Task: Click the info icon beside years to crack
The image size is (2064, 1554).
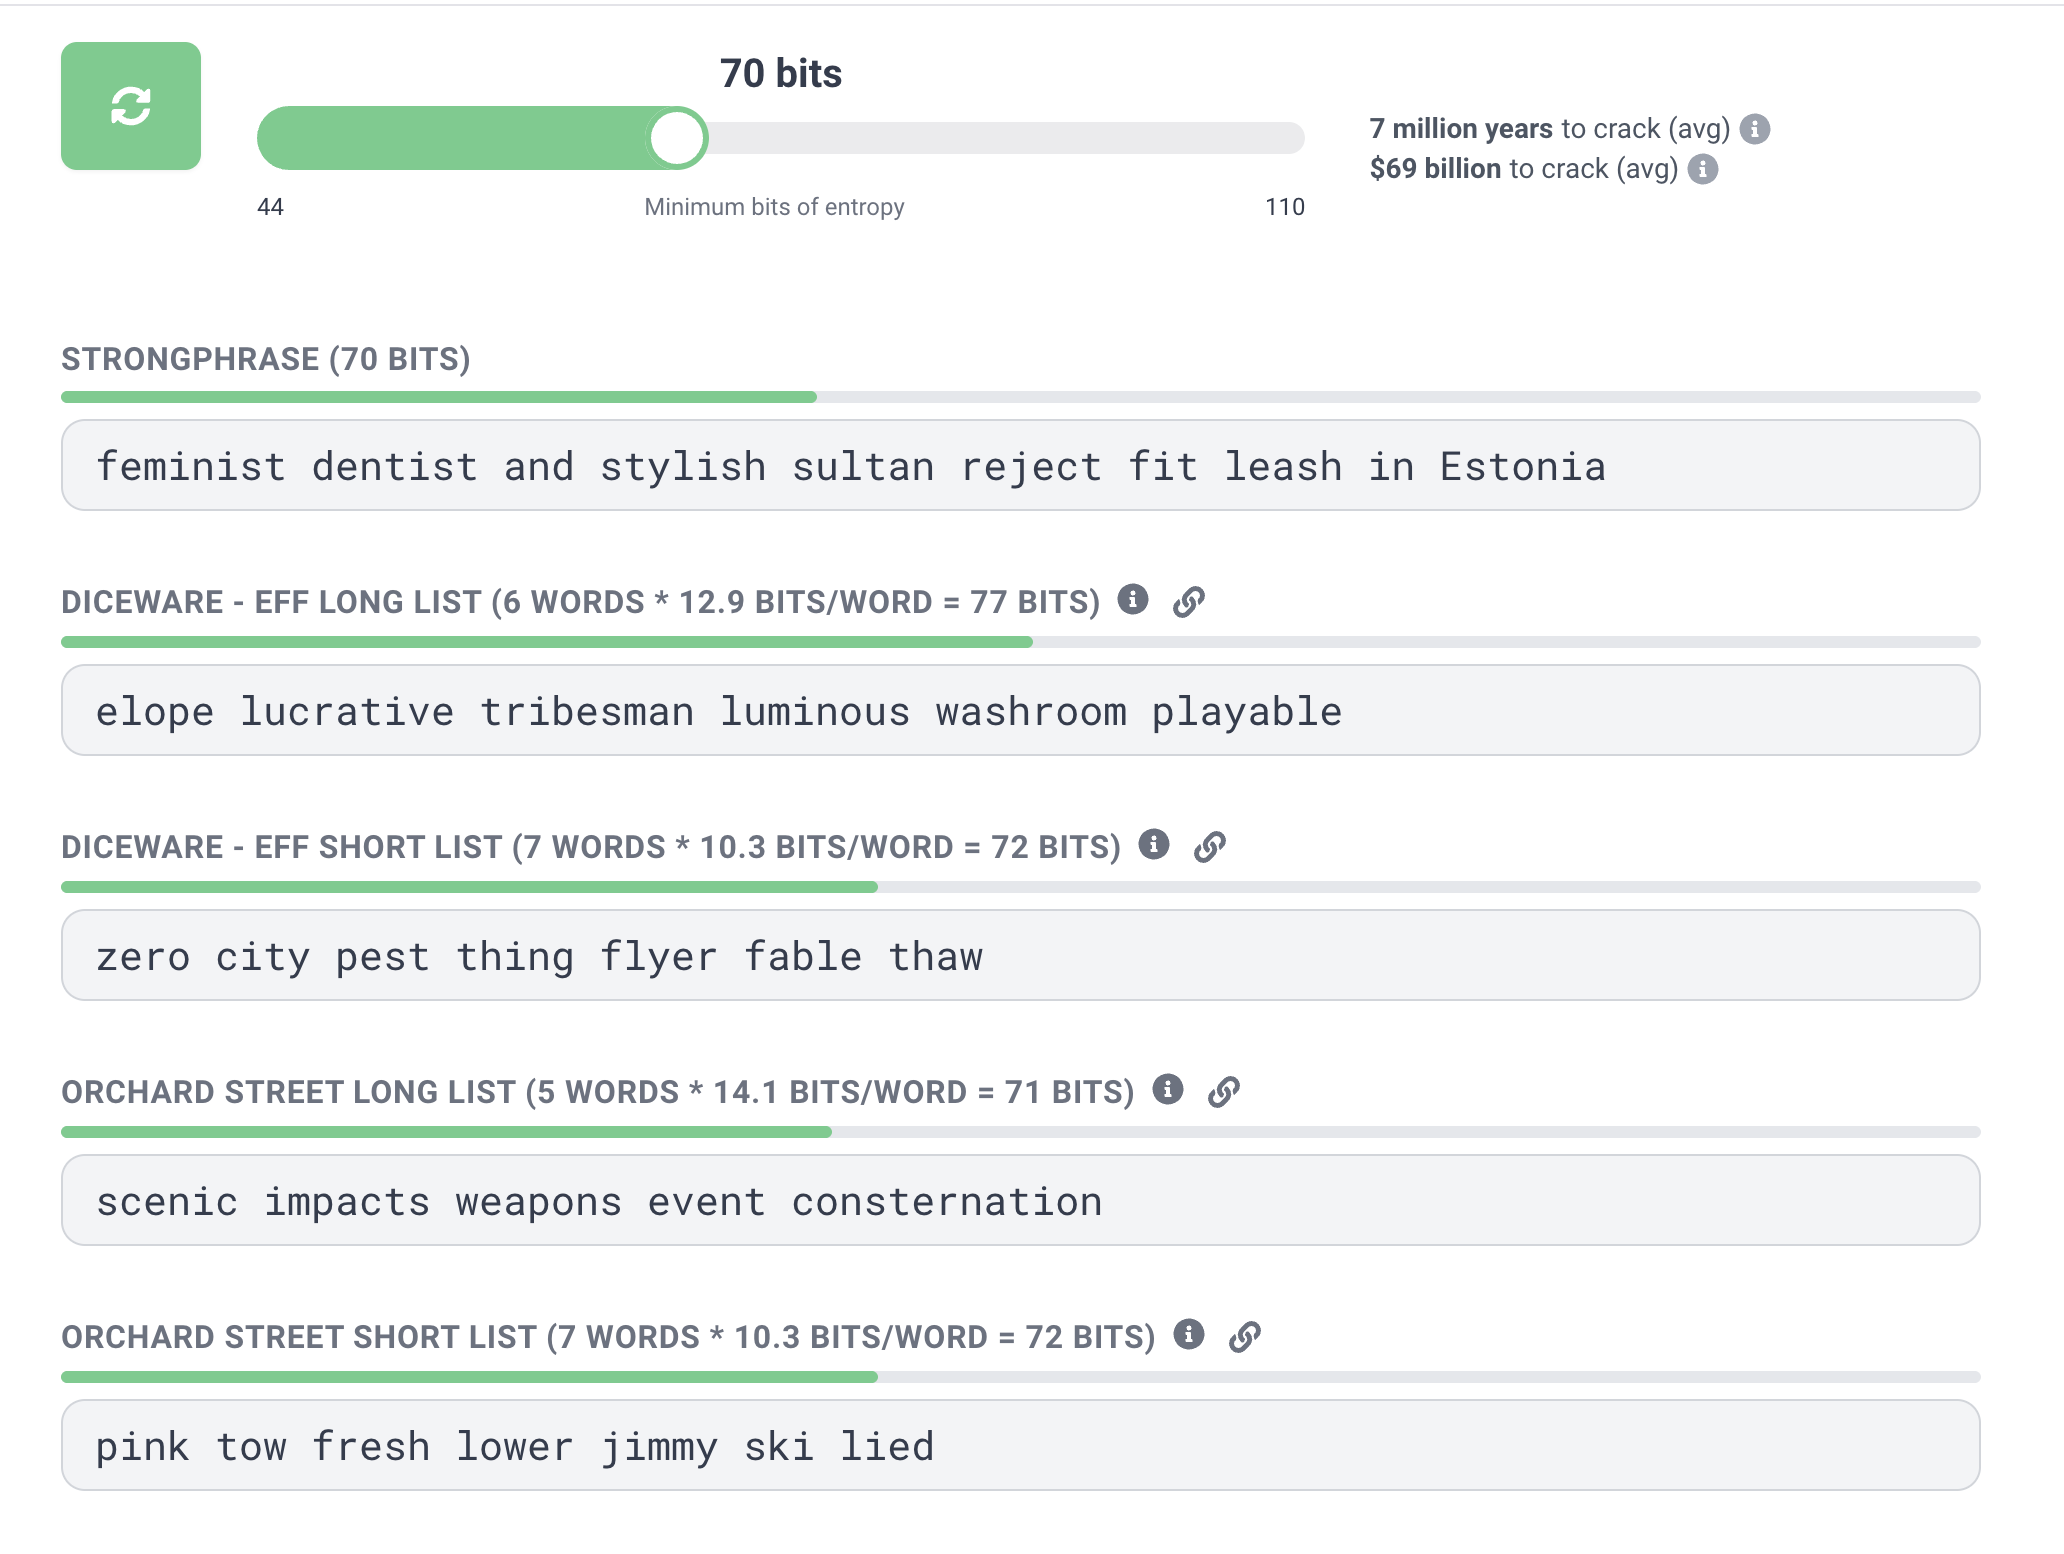Action: click(x=1755, y=129)
